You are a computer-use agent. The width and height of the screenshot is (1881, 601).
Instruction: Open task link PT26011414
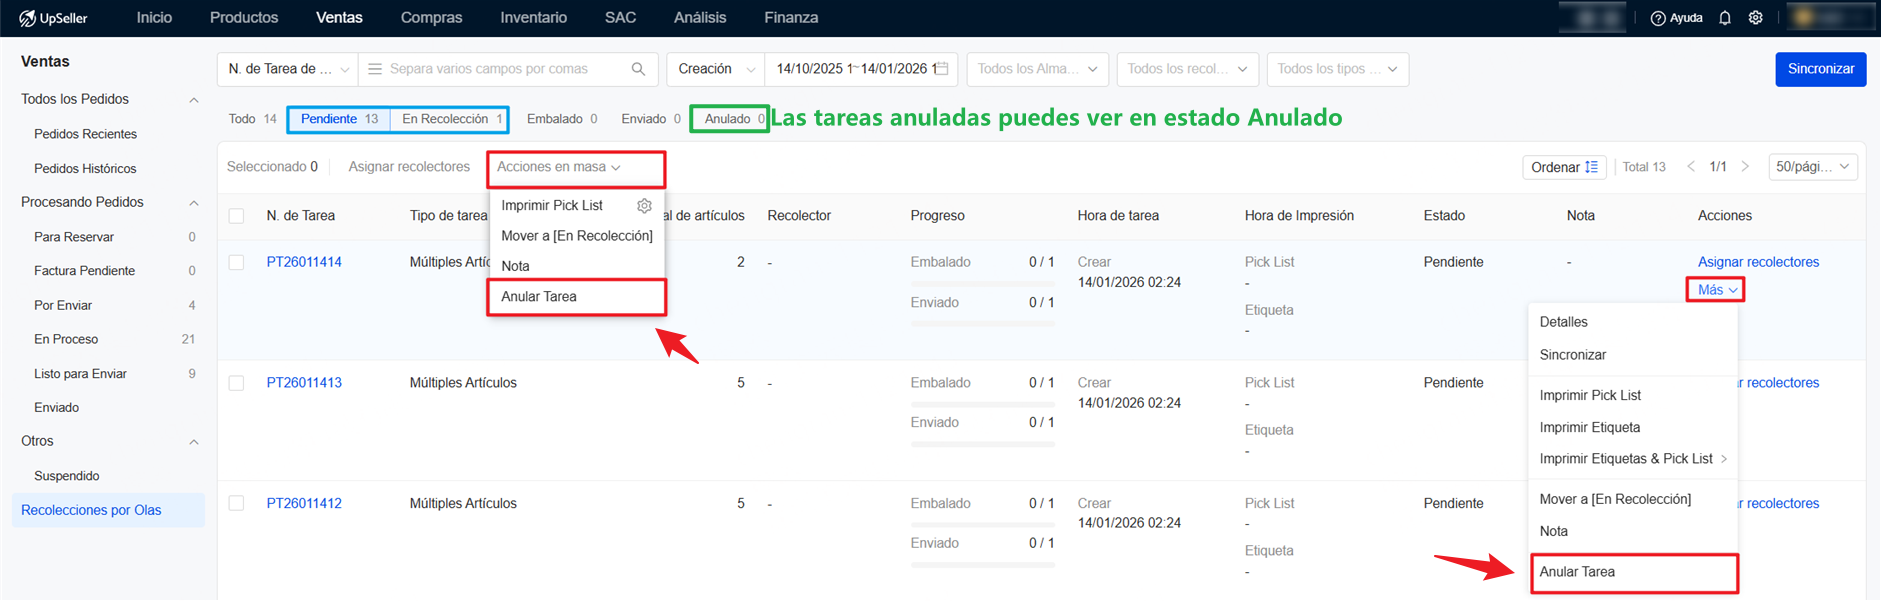coord(304,262)
